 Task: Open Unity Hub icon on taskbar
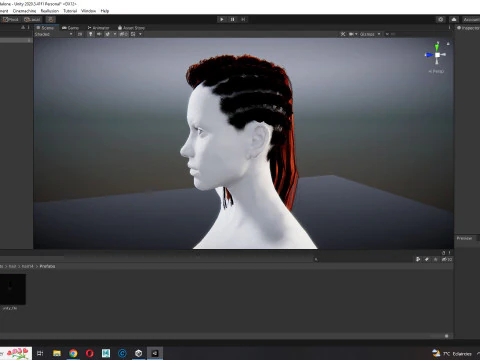pyautogui.click(x=139, y=353)
